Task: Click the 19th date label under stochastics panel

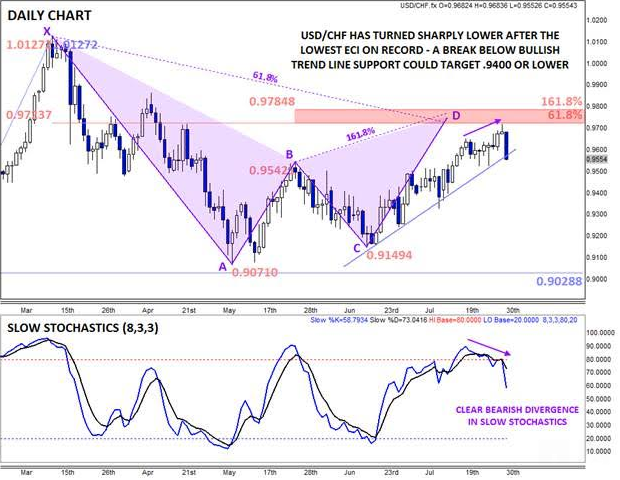Action: click(472, 472)
